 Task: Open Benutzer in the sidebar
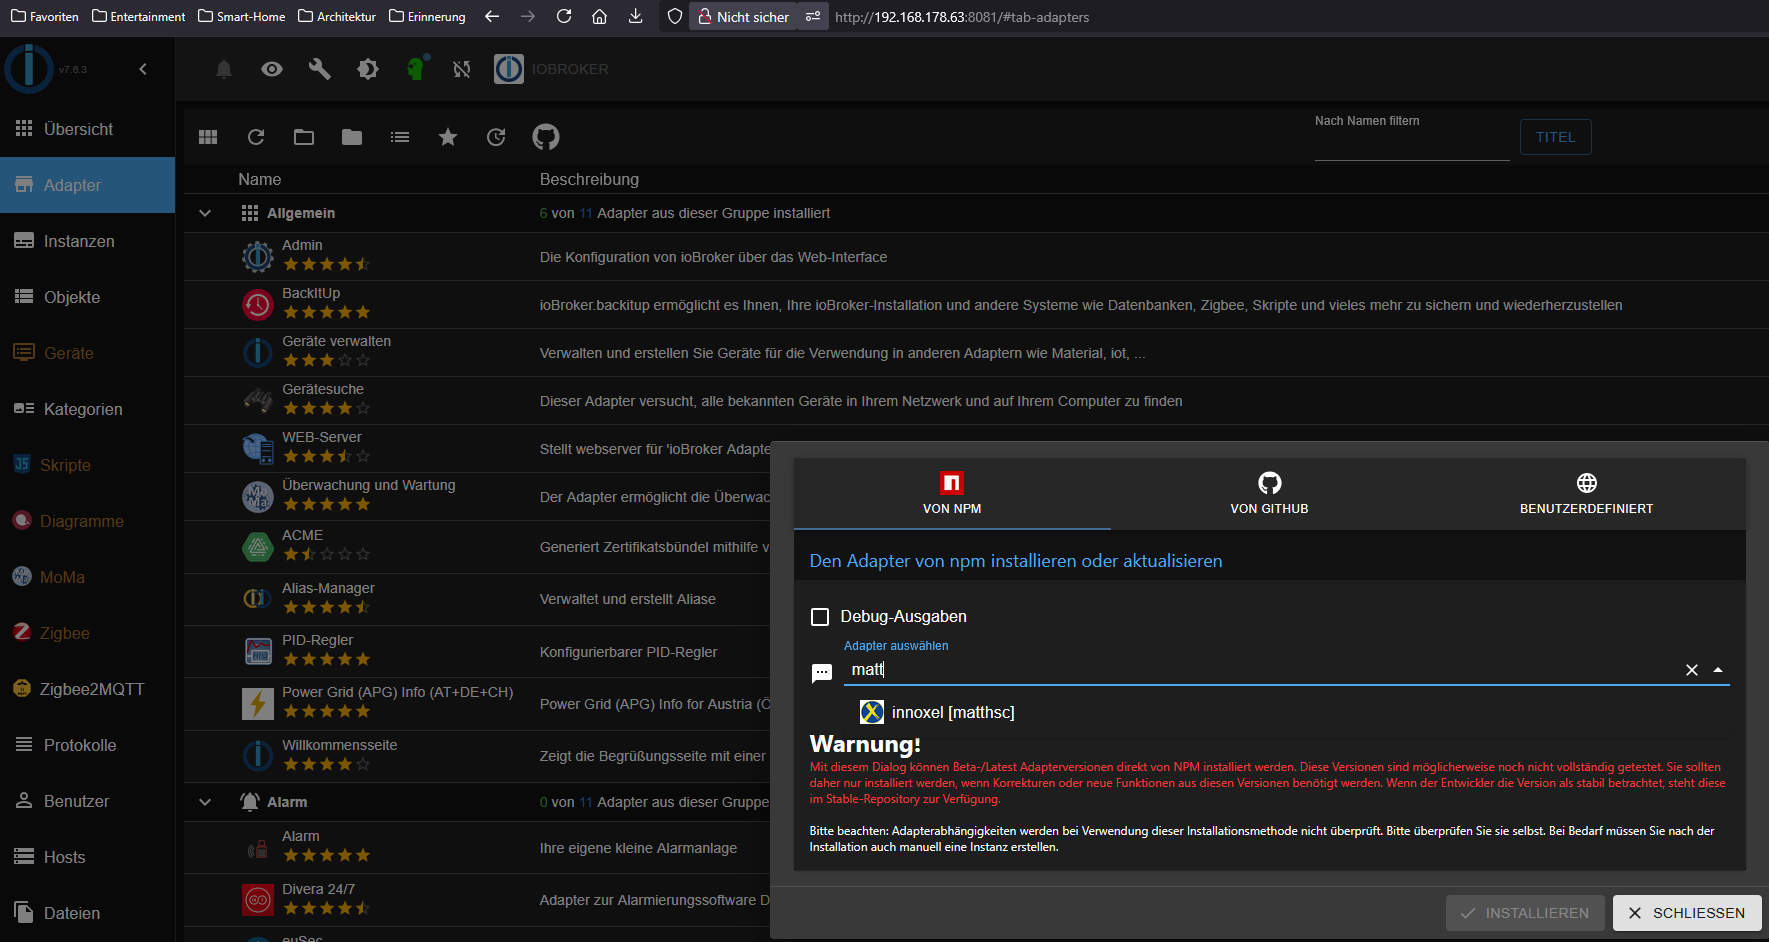tap(87, 801)
